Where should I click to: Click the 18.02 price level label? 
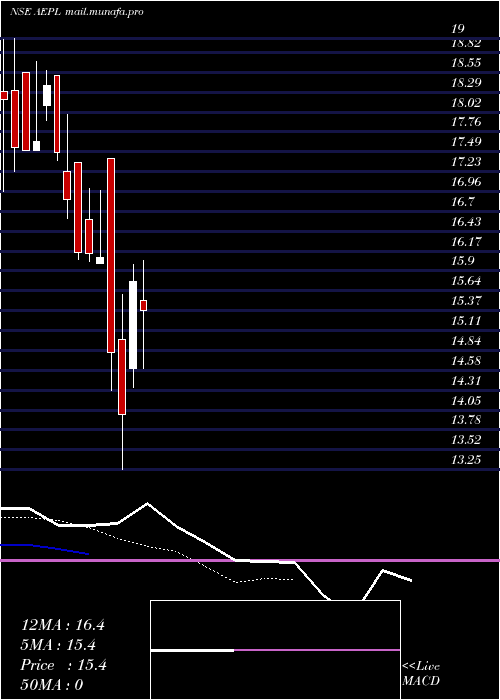466,103
